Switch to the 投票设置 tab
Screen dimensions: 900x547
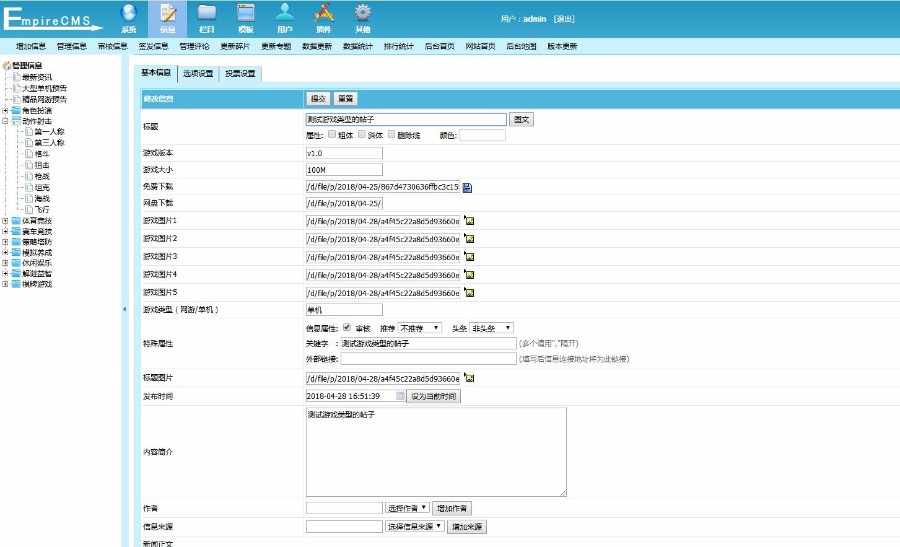coord(240,73)
